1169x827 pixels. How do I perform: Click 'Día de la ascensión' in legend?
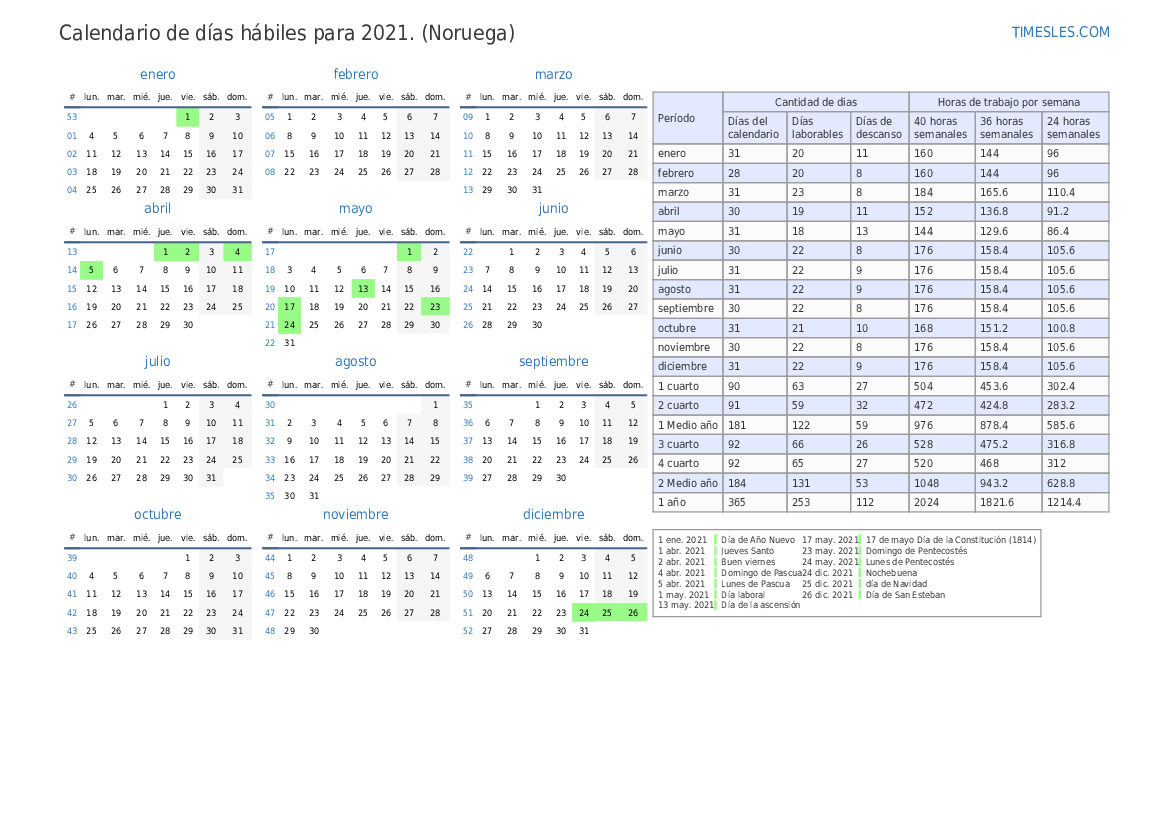(x=760, y=606)
